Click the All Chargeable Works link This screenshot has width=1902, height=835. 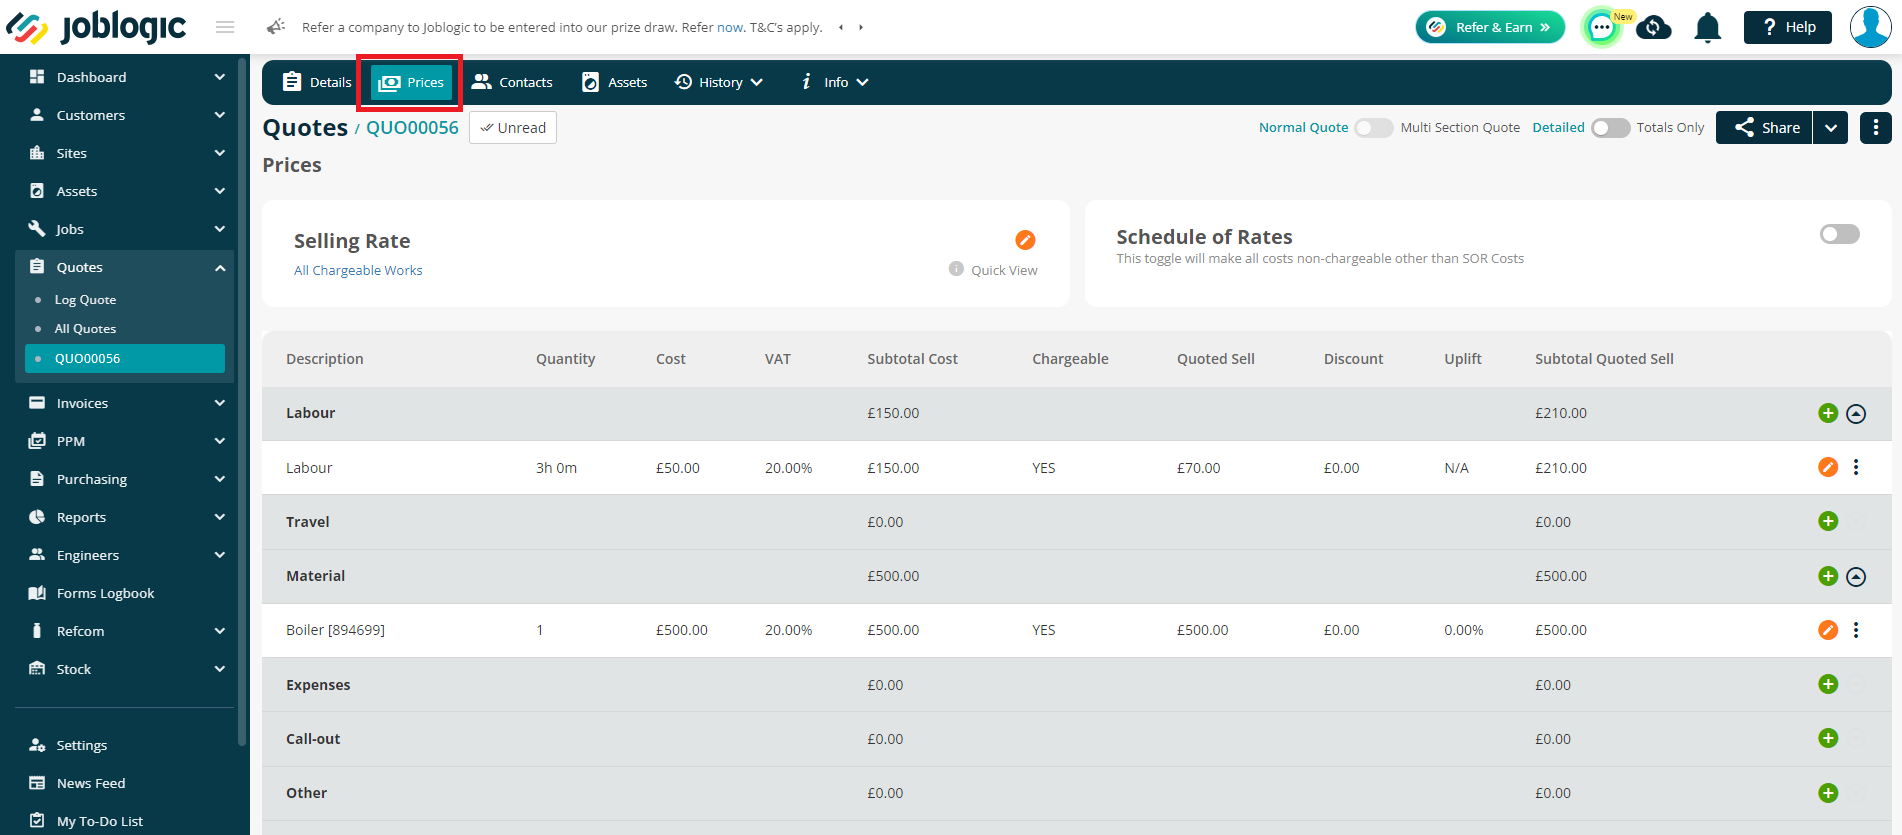(358, 270)
